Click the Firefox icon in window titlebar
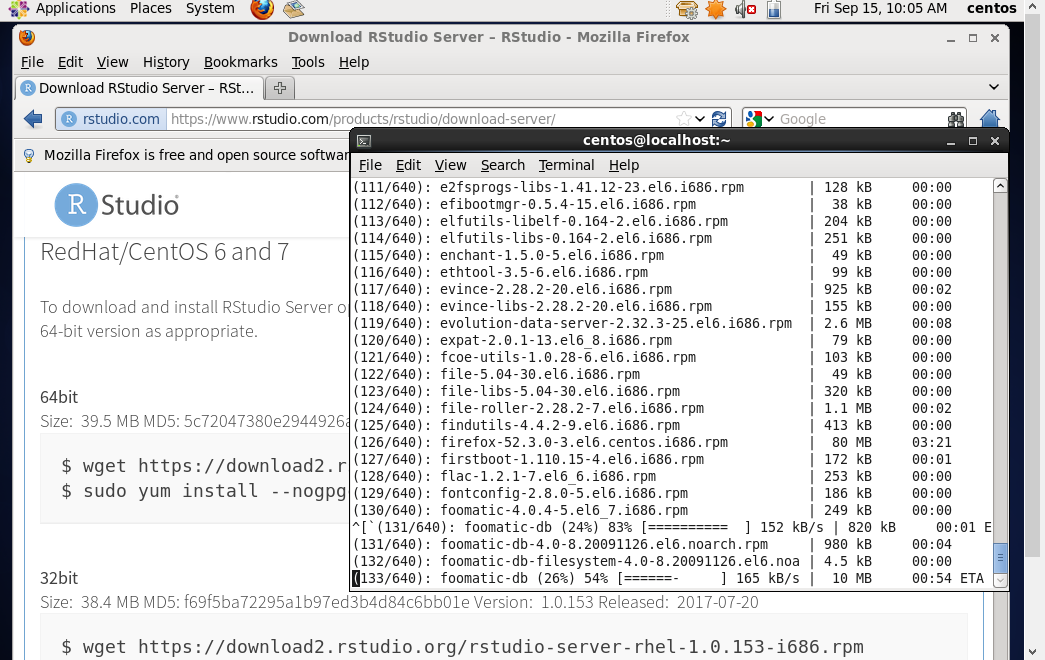1045x660 pixels. pyautogui.click(x=27, y=37)
